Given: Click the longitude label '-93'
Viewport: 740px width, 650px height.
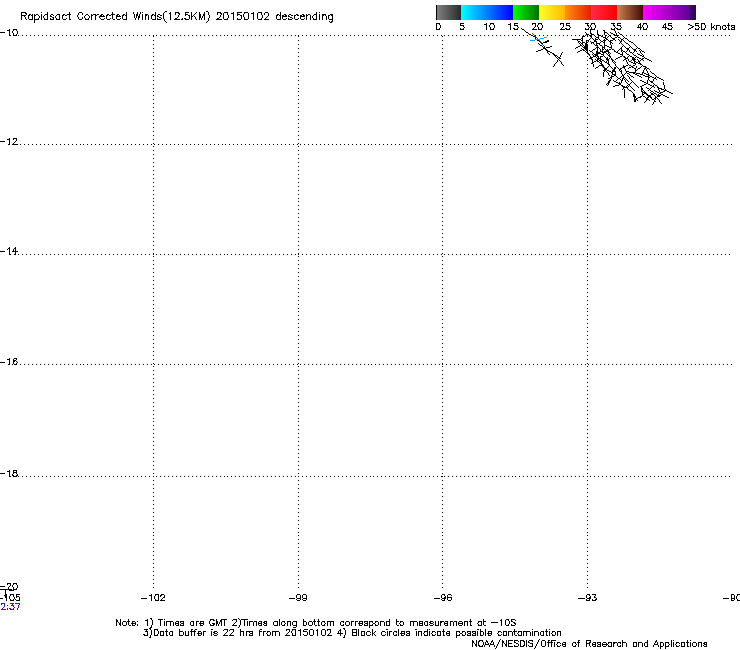Looking at the screenshot, I should point(588,598).
